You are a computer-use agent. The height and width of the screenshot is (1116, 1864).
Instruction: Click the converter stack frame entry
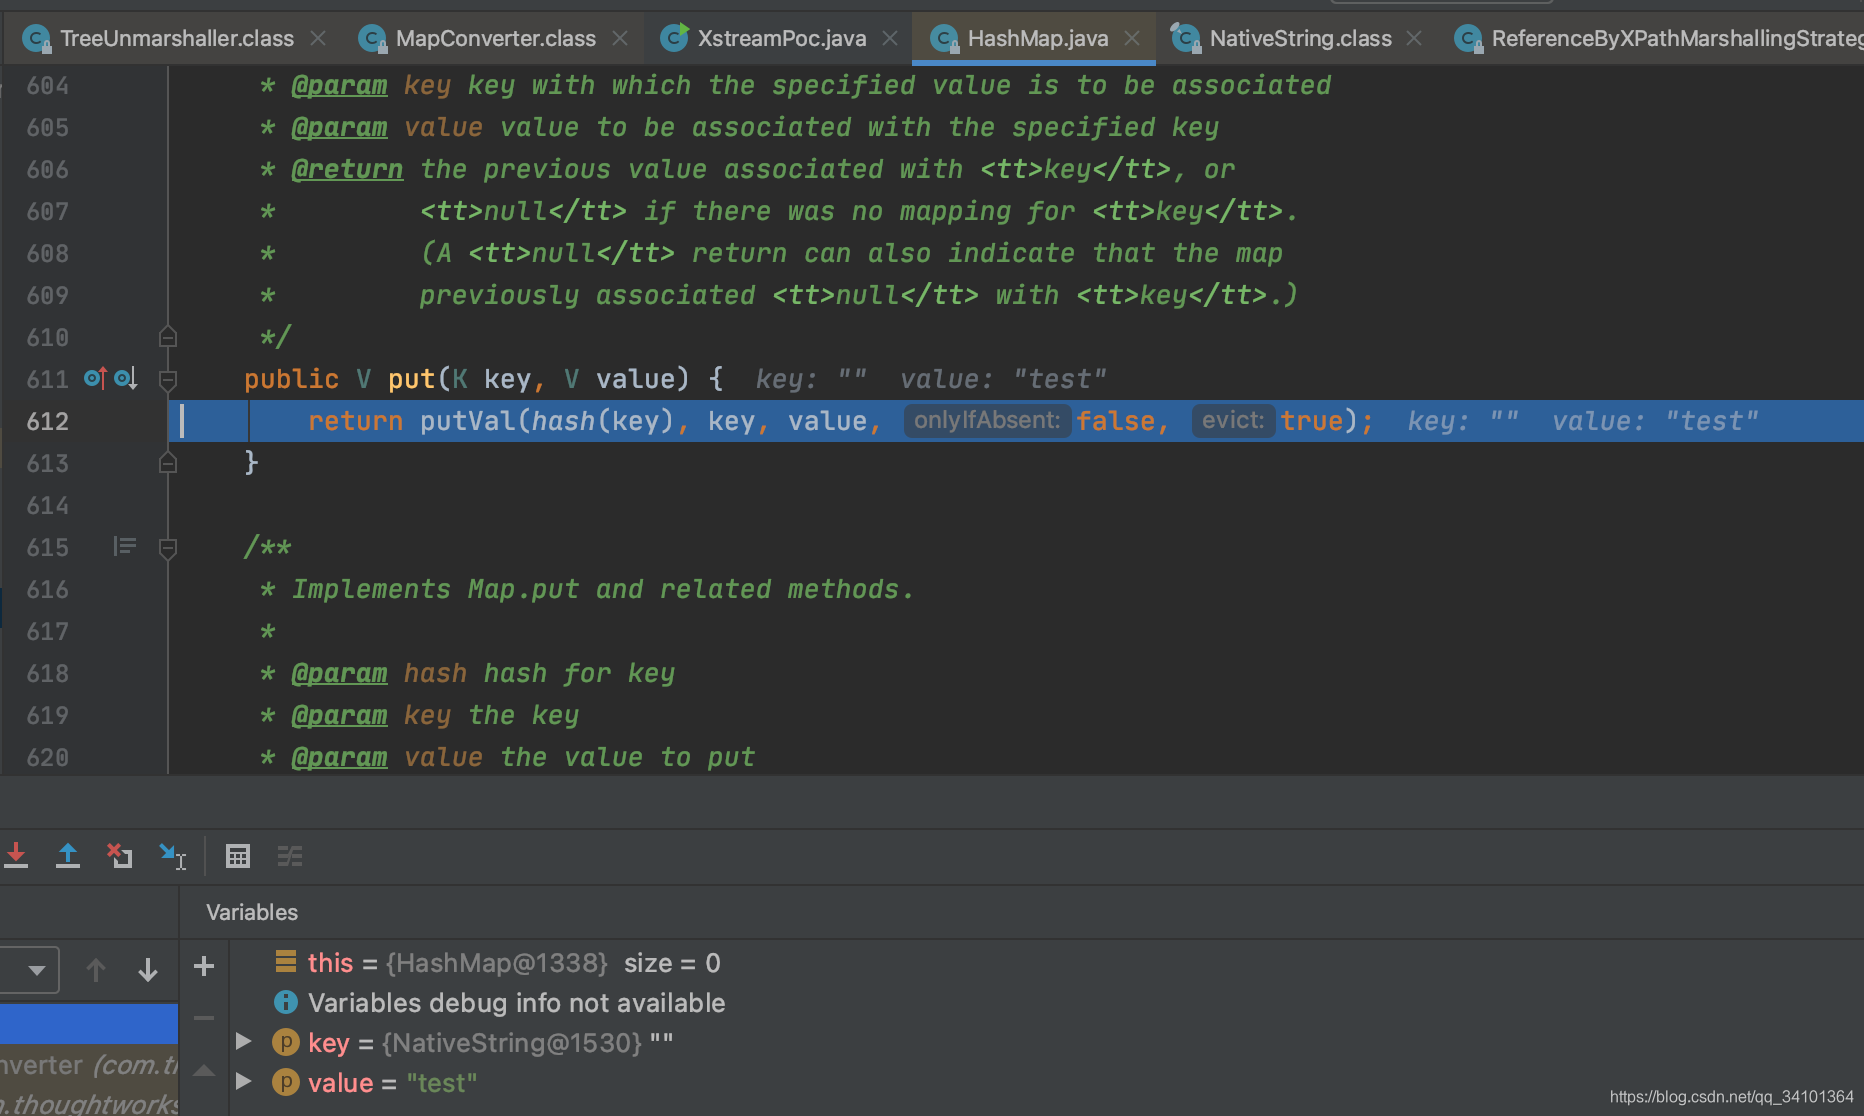click(x=89, y=1065)
